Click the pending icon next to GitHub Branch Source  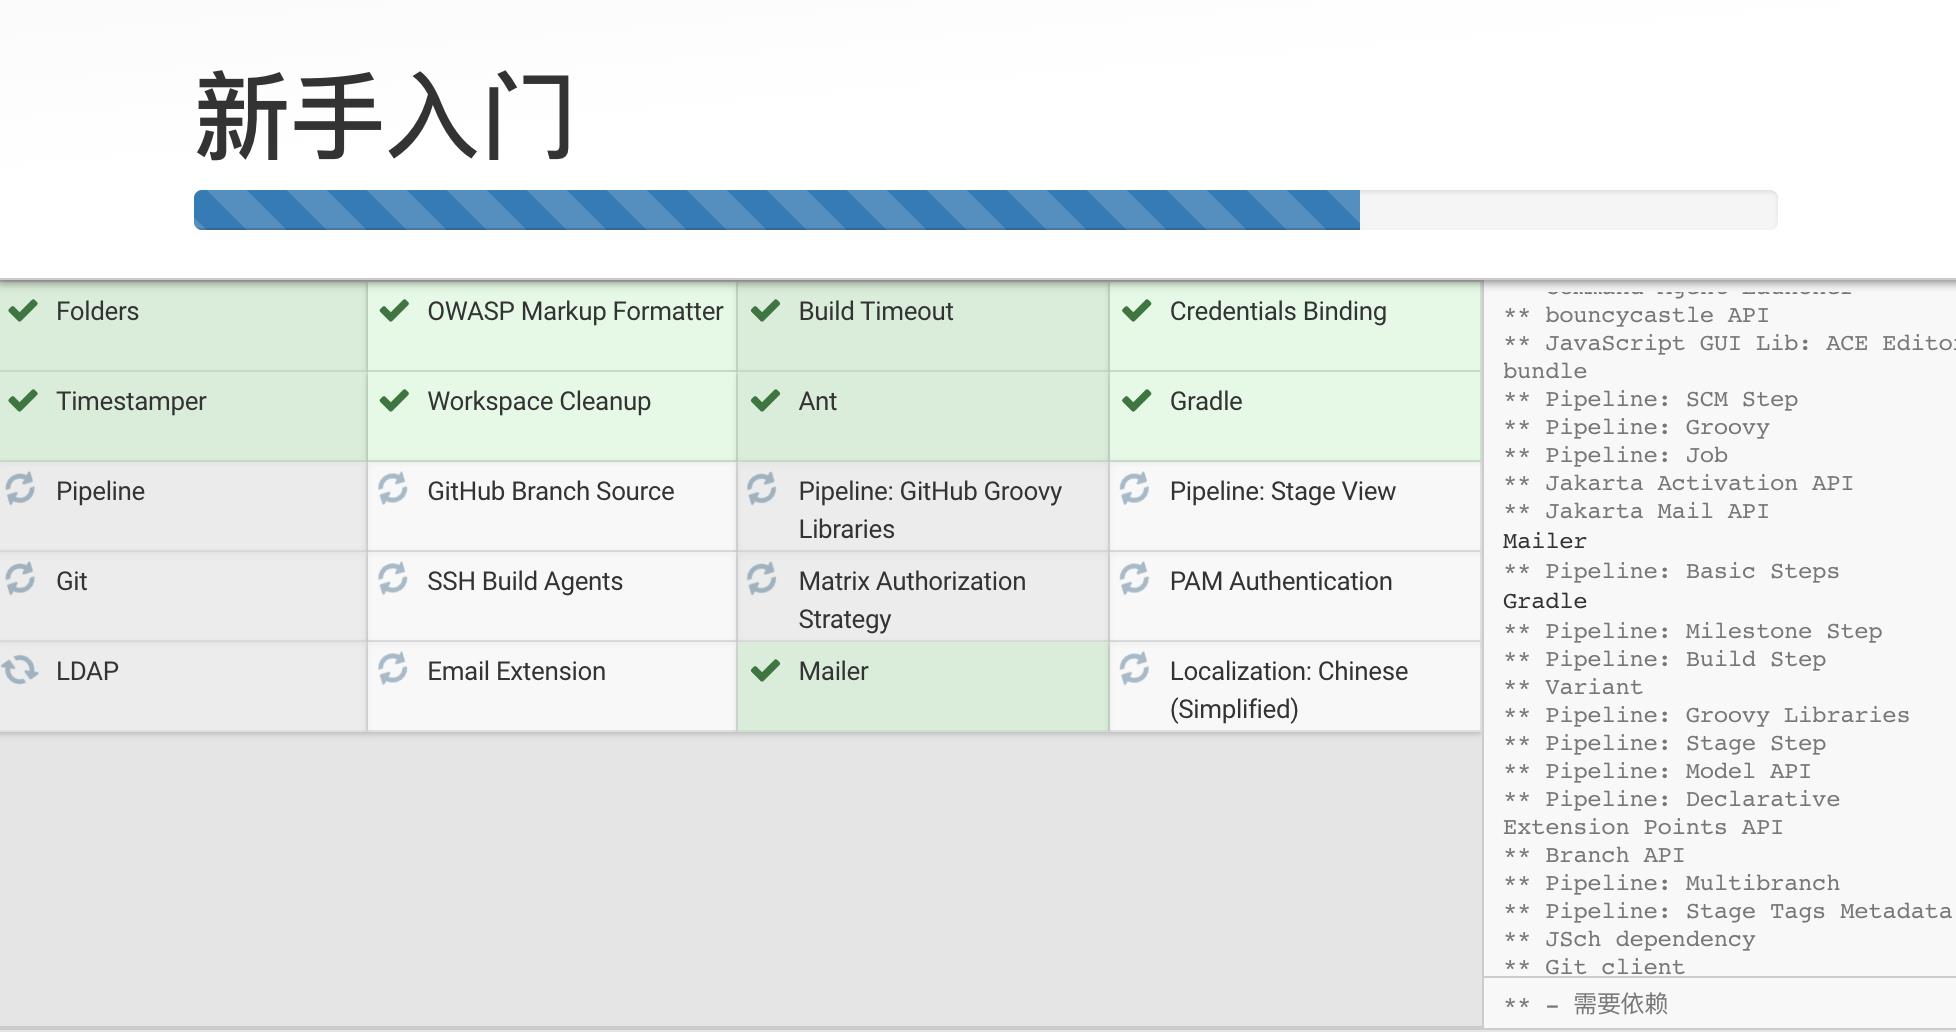(392, 488)
